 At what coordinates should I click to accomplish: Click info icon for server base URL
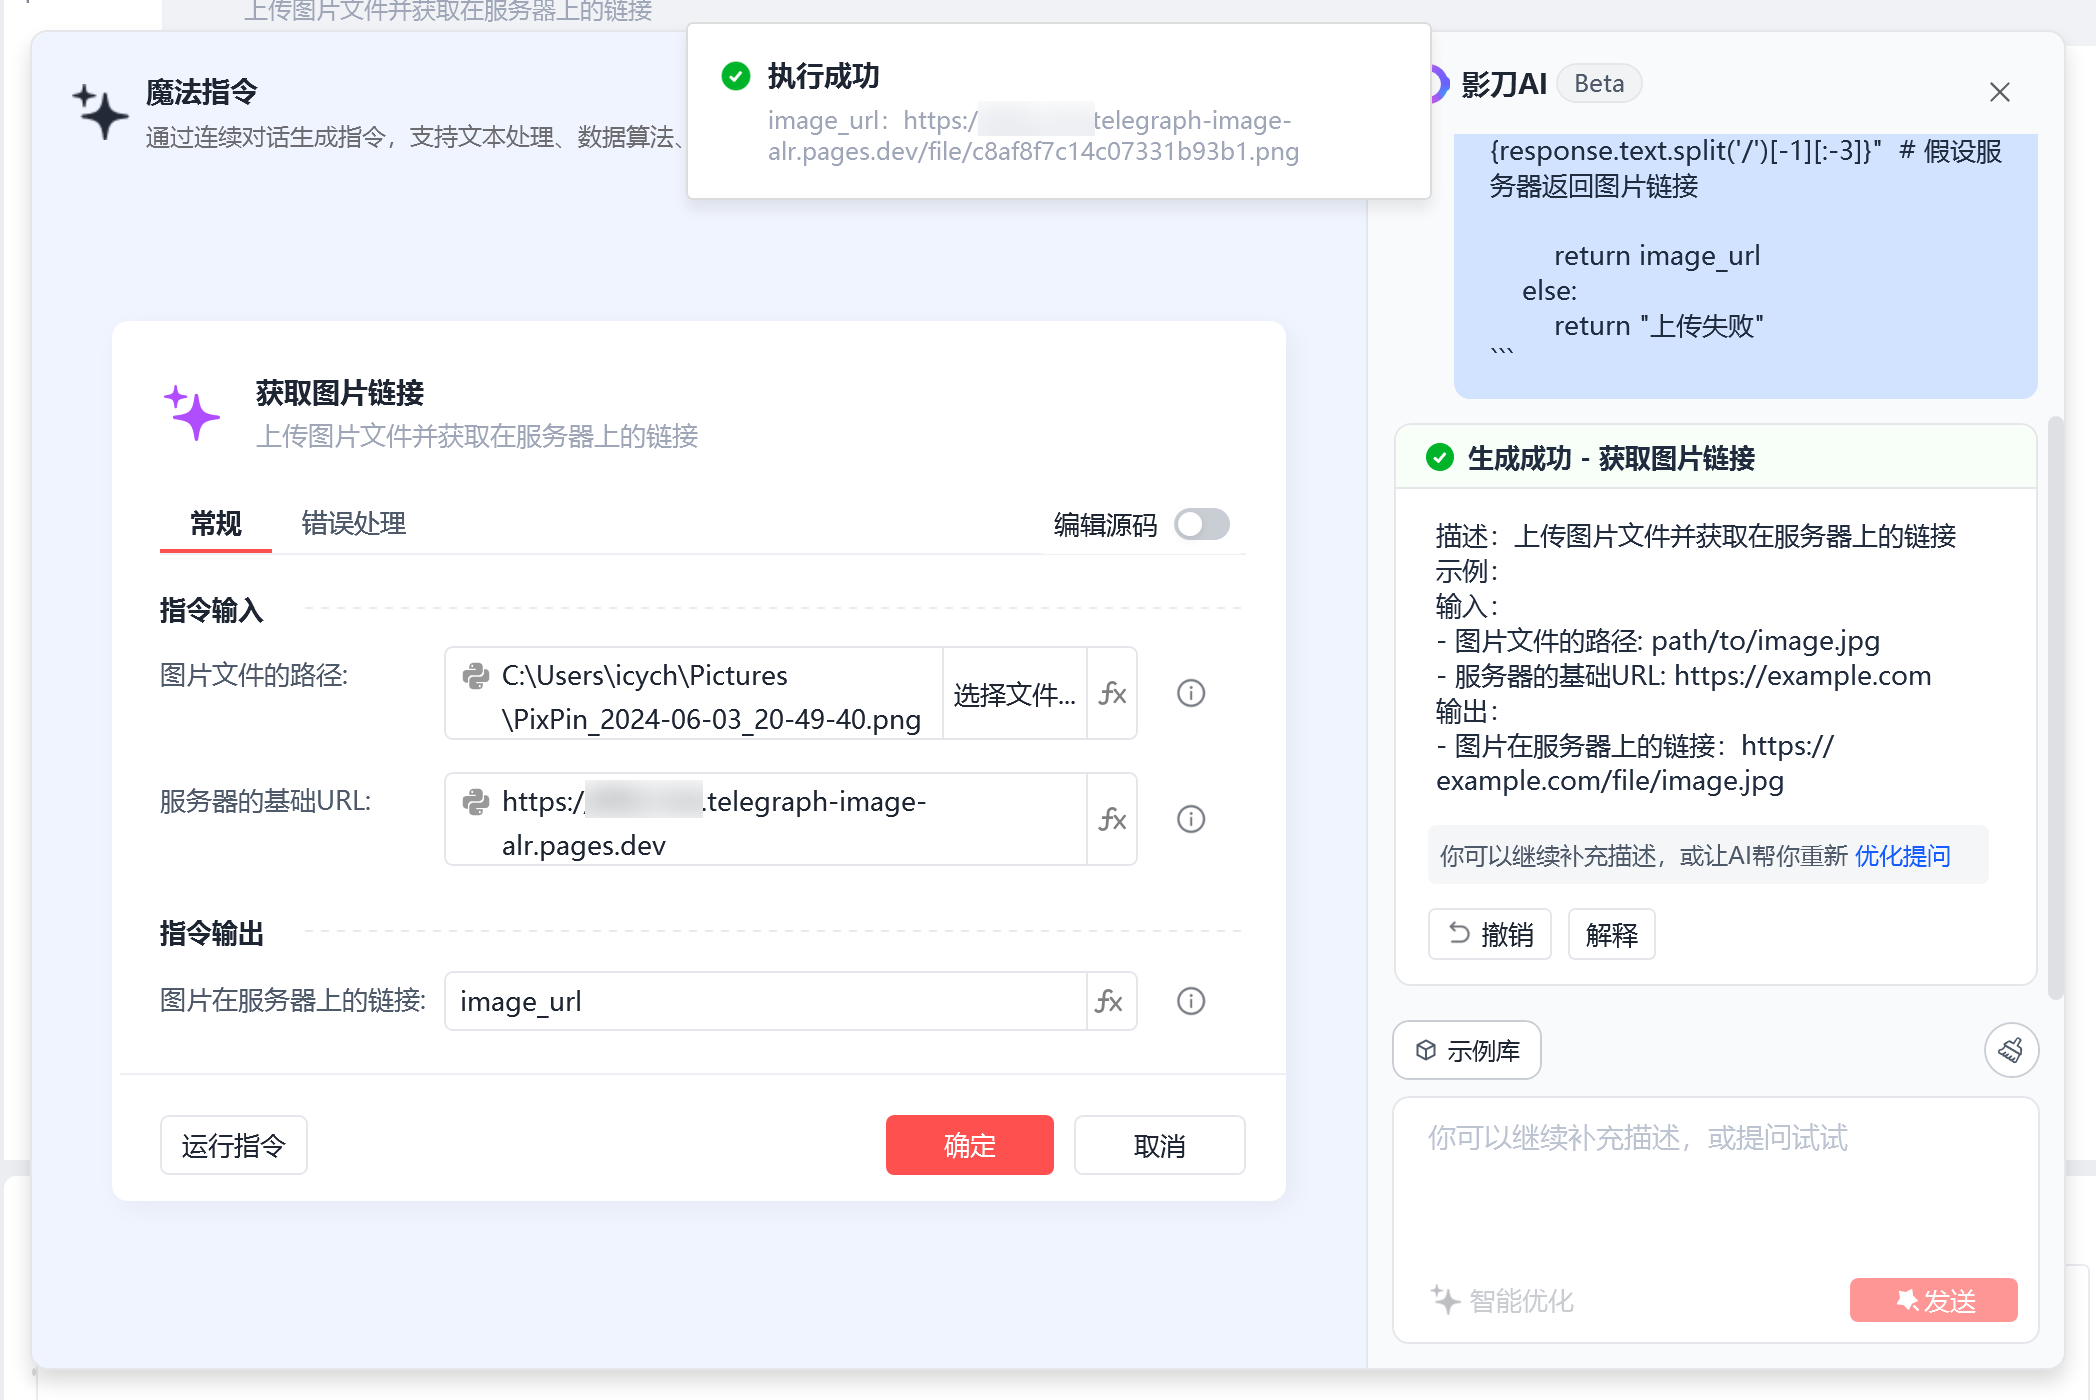coord(1190,820)
